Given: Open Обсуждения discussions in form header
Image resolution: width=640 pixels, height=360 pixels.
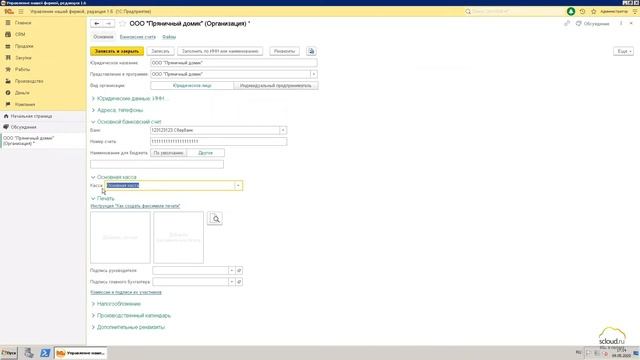Looking at the screenshot, I should coord(592,24).
